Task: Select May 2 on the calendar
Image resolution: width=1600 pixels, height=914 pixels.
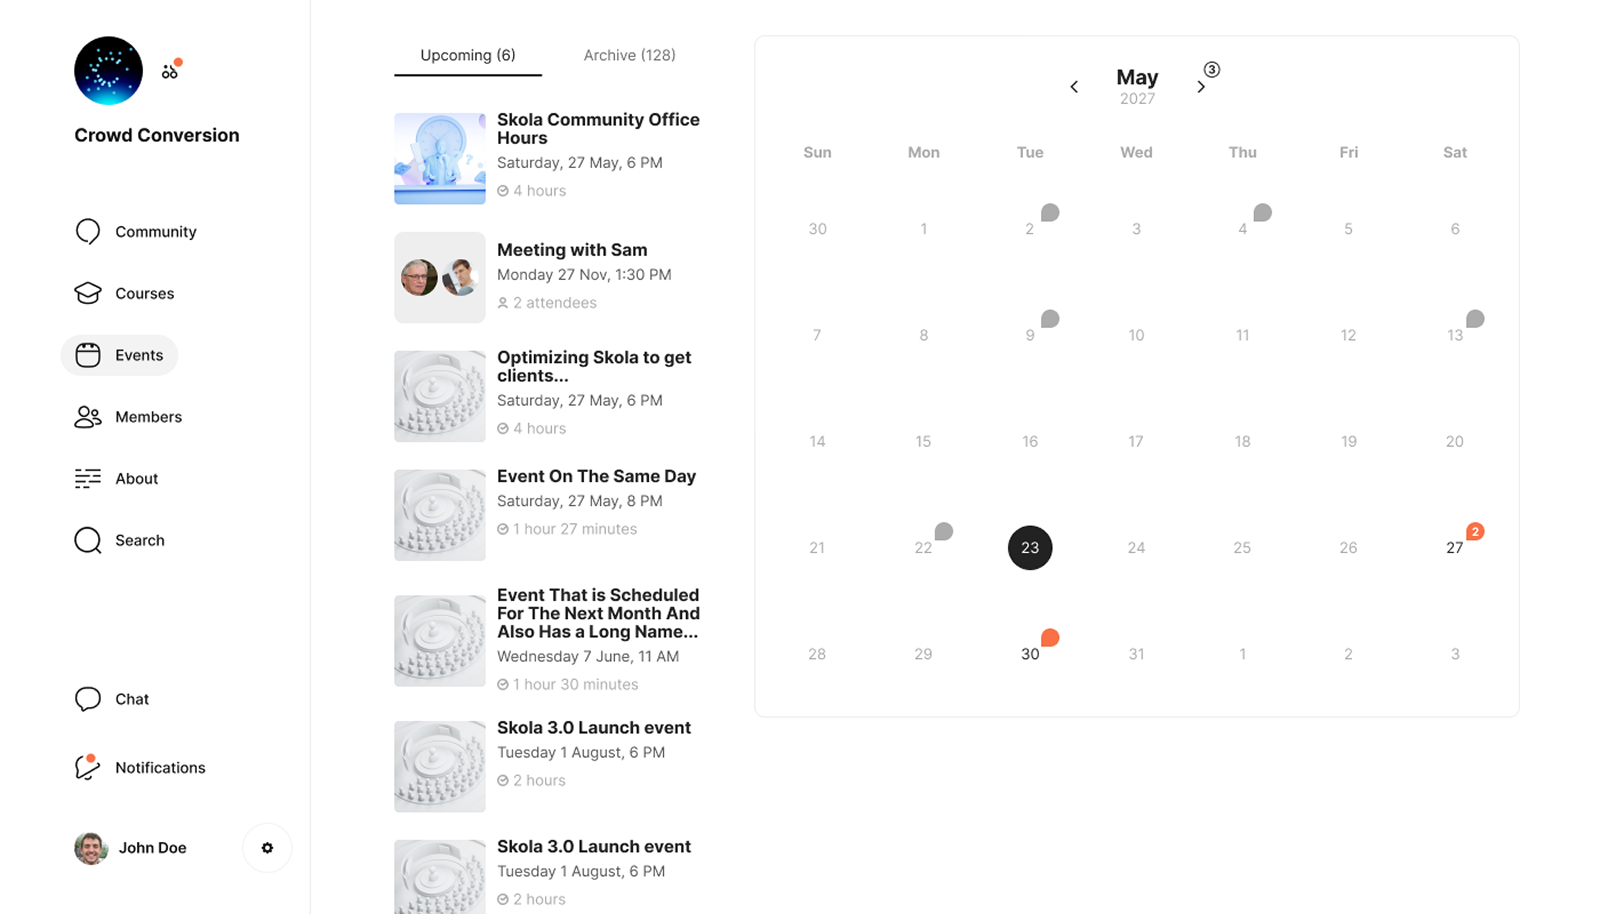Action: click(x=1029, y=229)
